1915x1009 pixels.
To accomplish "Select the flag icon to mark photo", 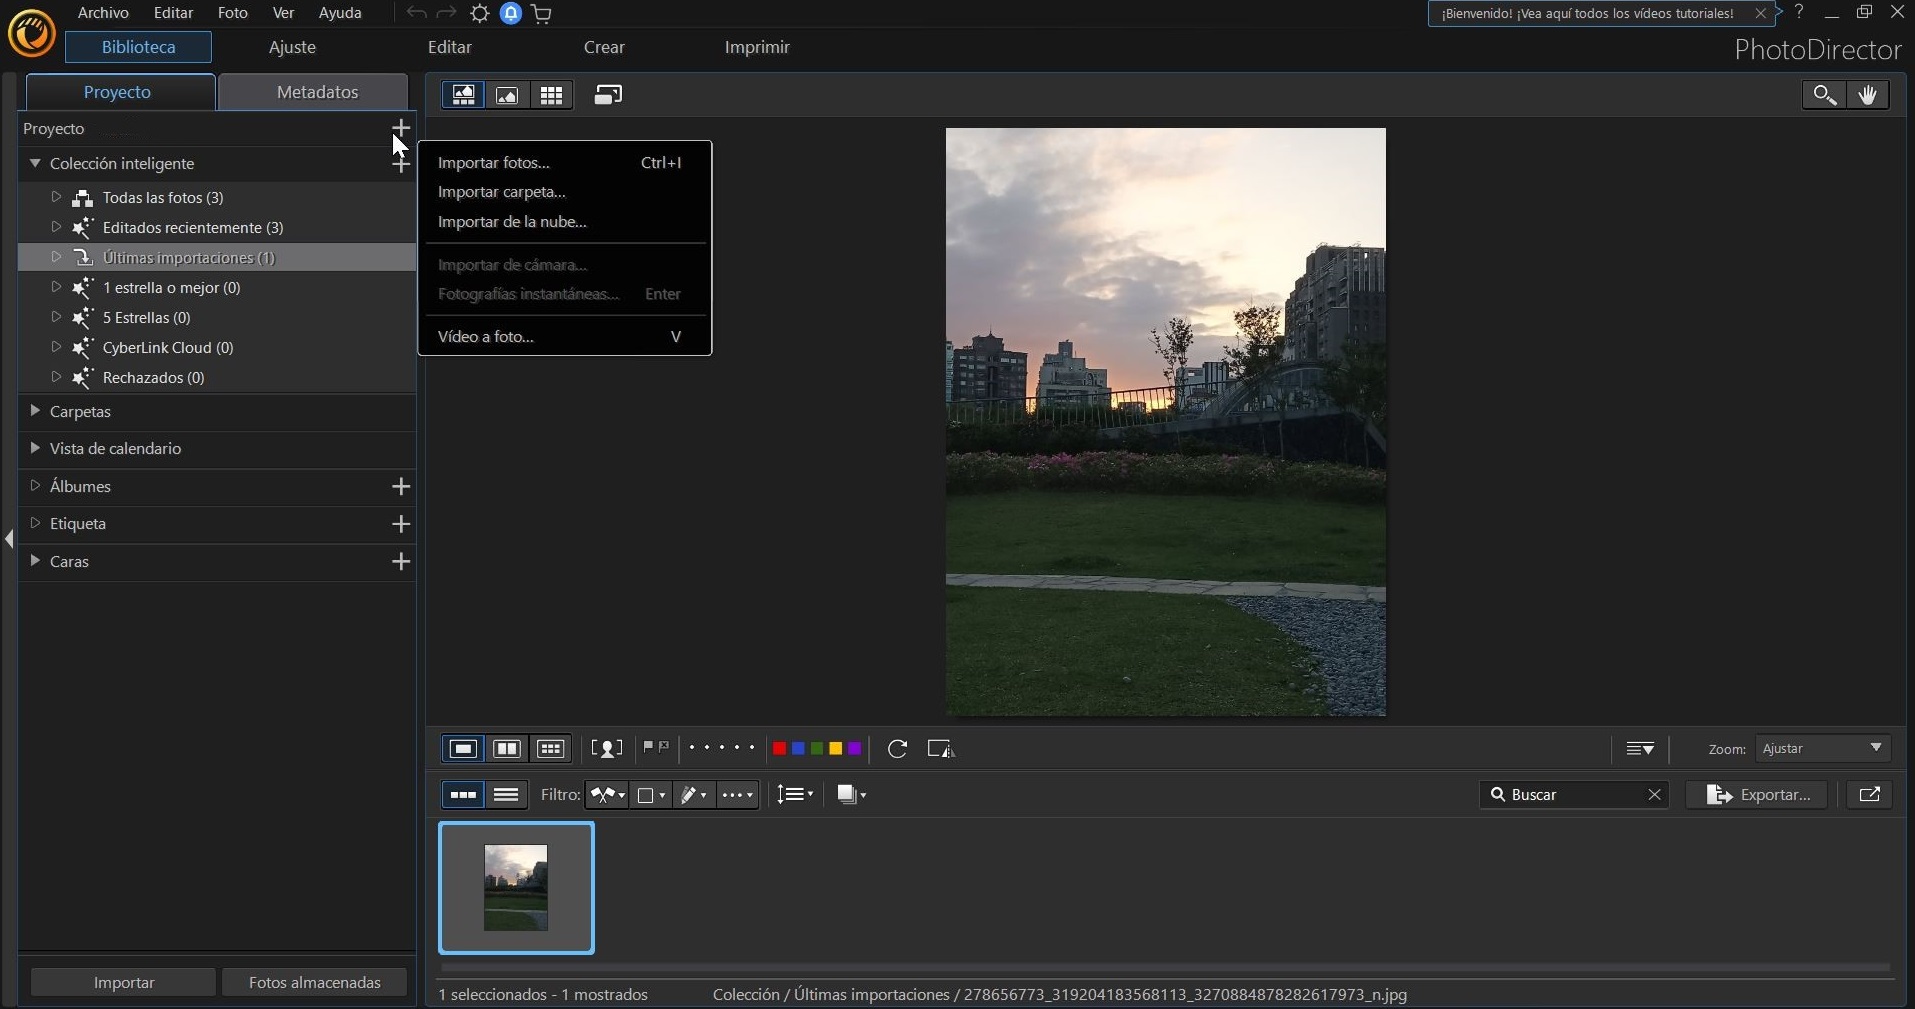I will pos(647,748).
